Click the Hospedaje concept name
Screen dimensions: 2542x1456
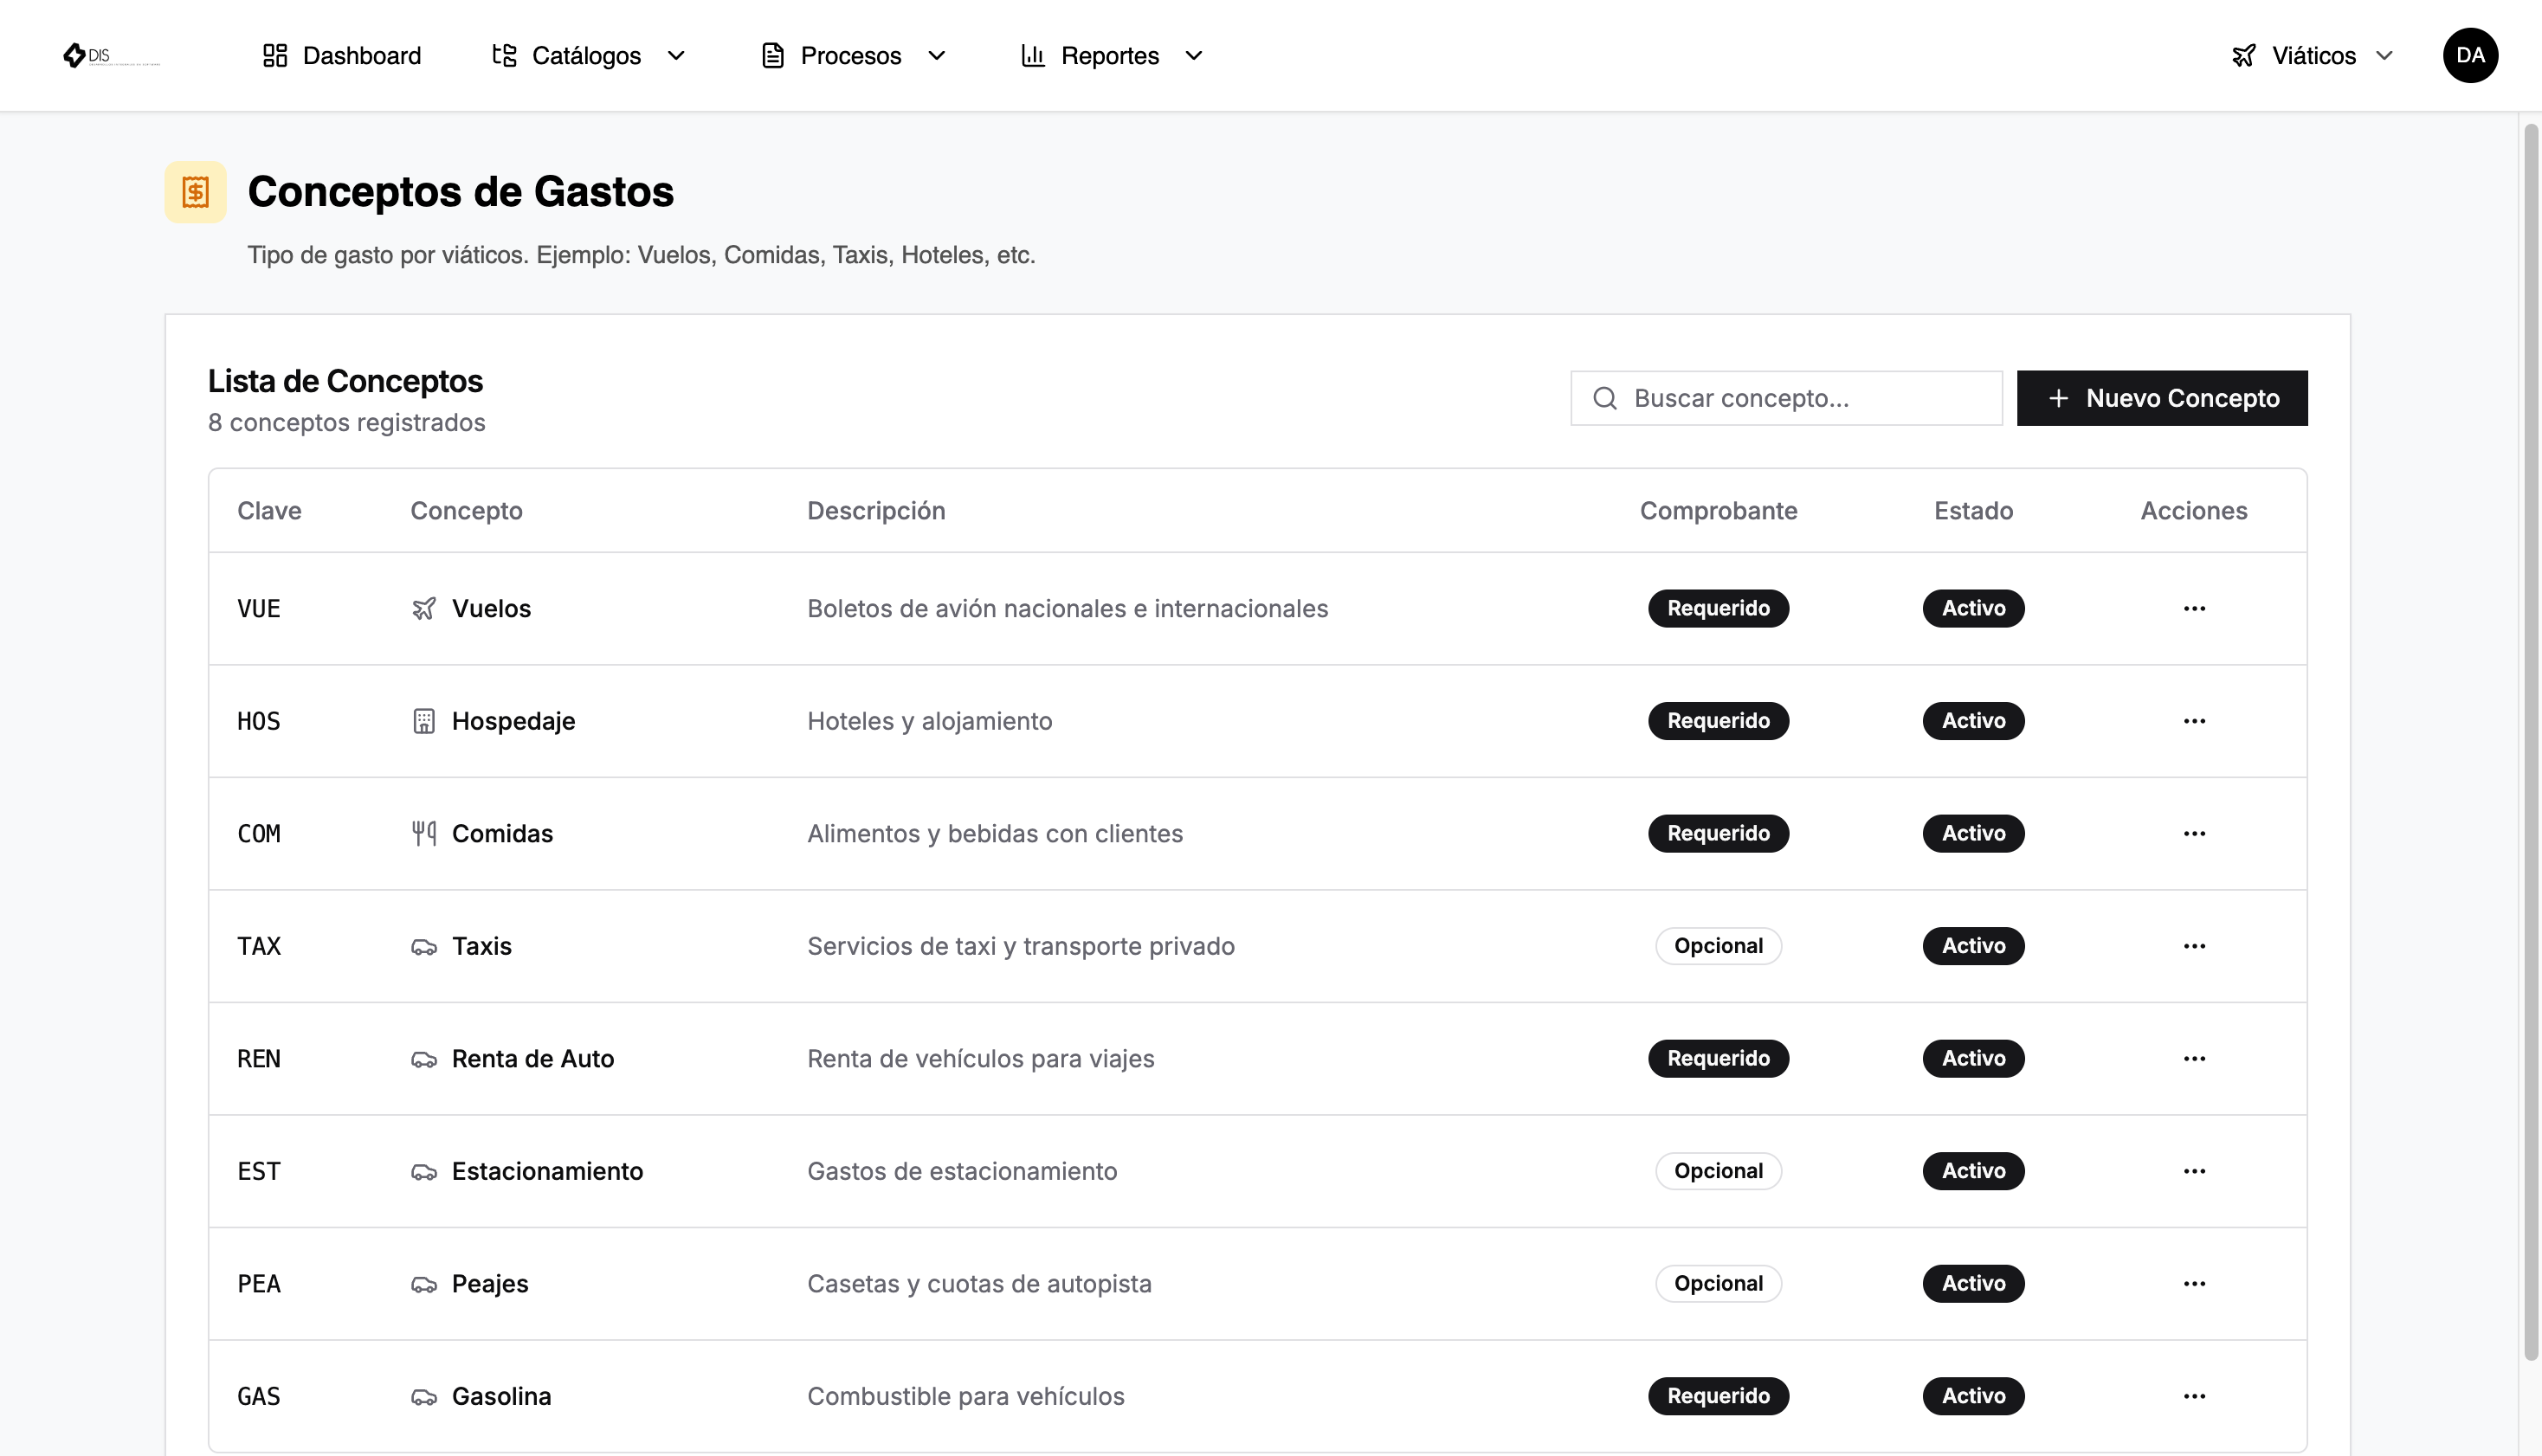click(513, 721)
